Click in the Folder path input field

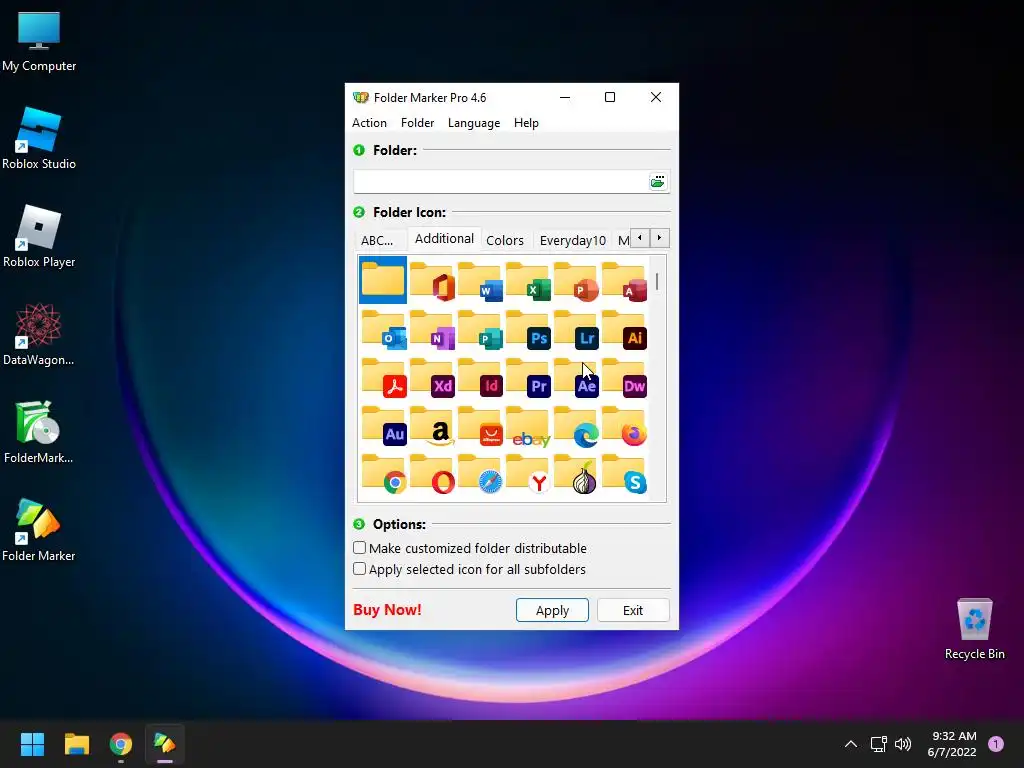(x=501, y=181)
